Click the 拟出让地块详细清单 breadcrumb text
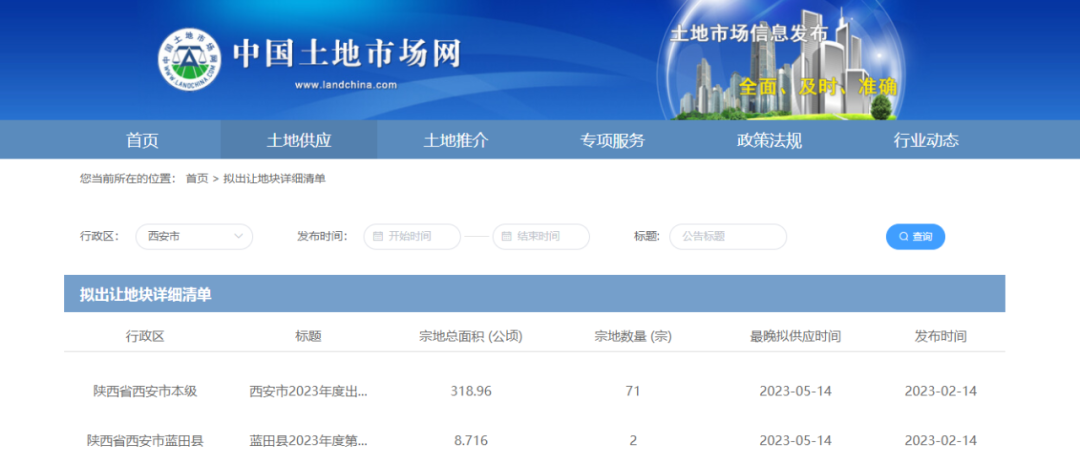 pyautogui.click(x=274, y=179)
